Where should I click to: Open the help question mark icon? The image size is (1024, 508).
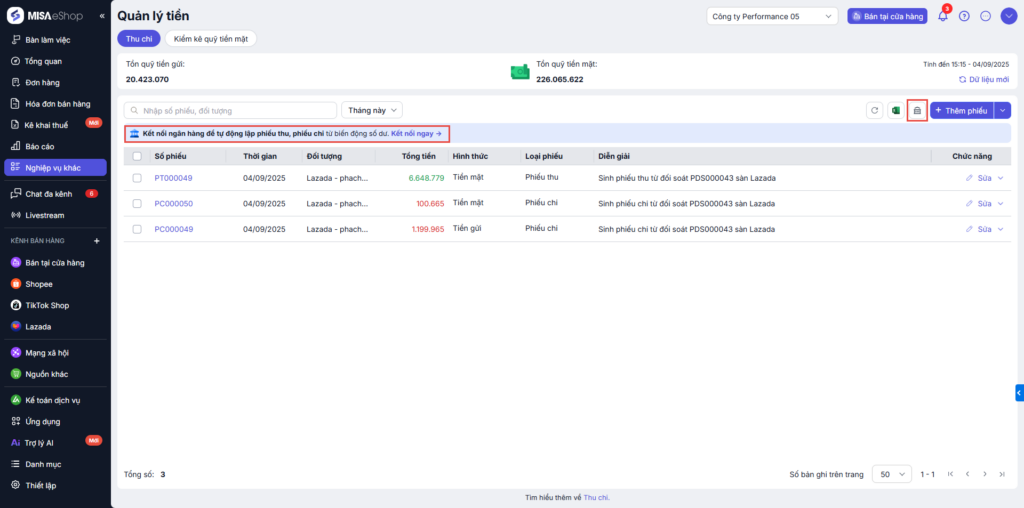coord(964,16)
